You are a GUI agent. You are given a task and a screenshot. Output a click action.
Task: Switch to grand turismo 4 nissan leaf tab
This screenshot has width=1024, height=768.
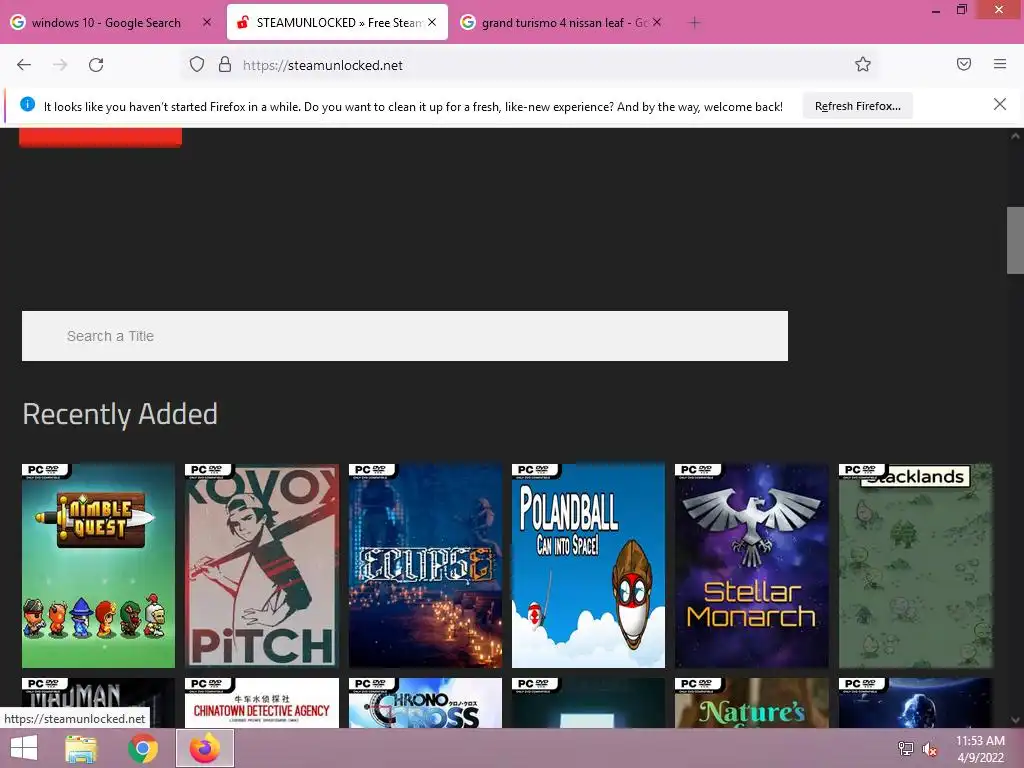563,23
